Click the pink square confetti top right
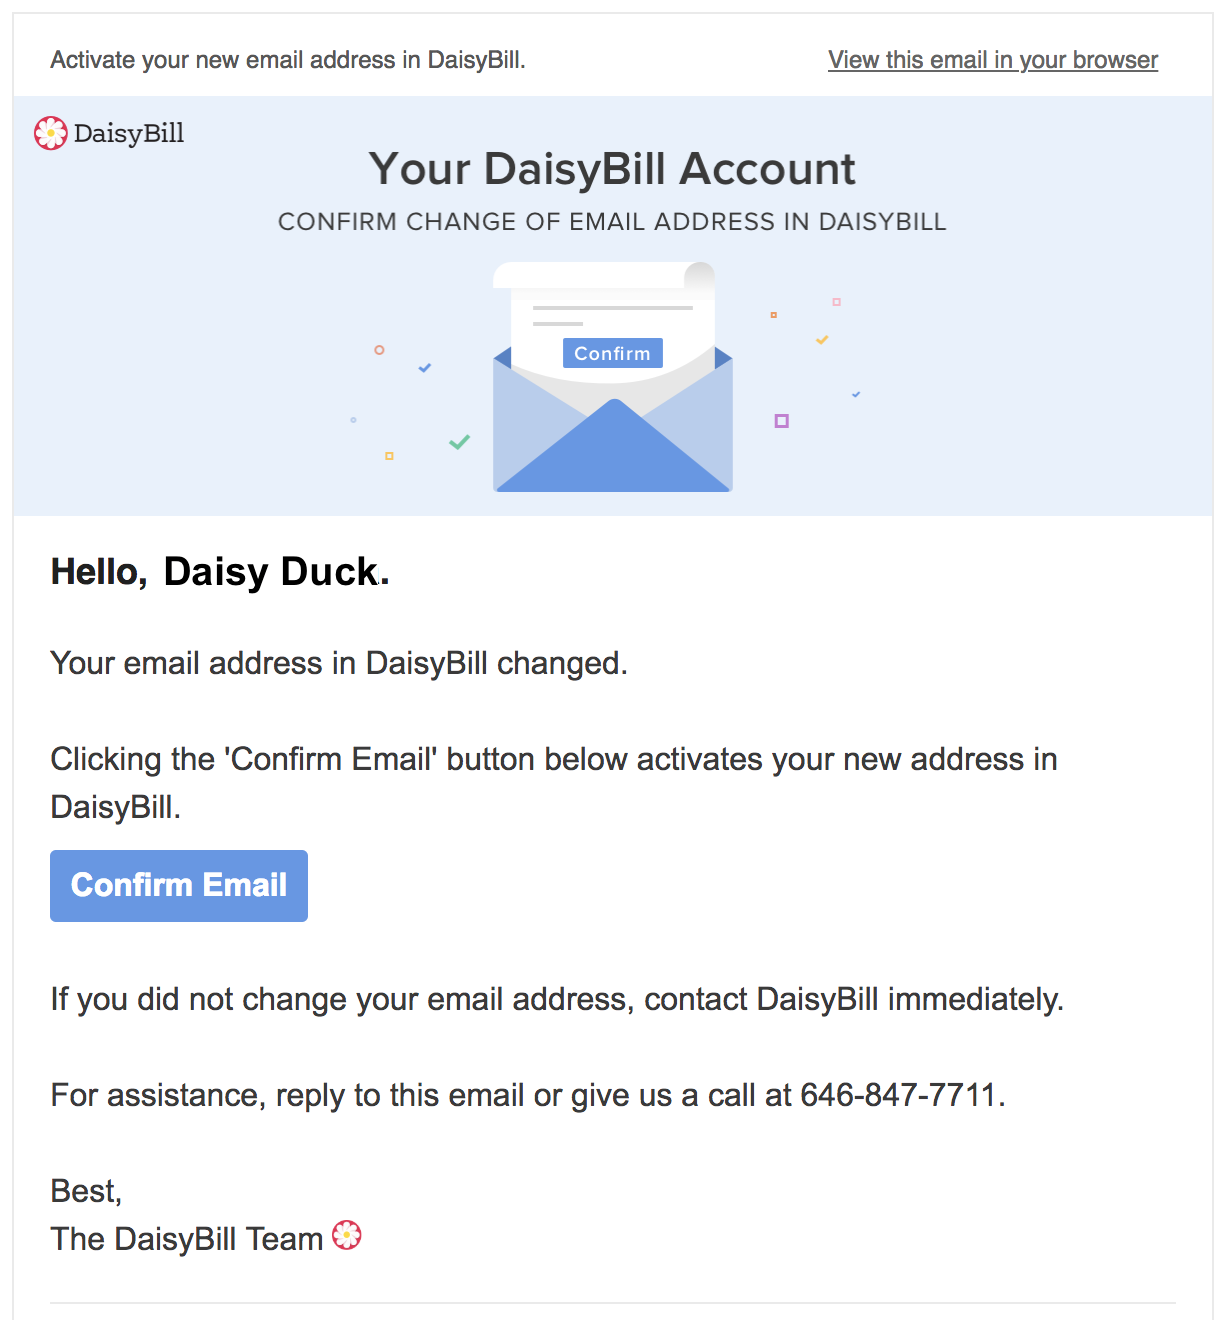The height and width of the screenshot is (1320, 1230). tap(837, 302)
